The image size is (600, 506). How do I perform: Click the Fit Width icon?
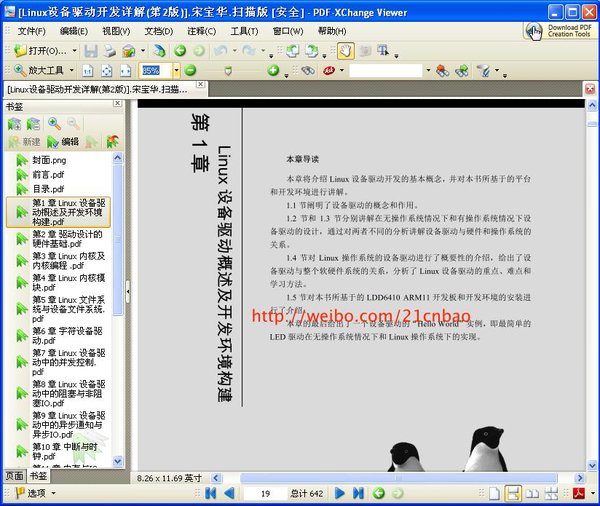[126, 71]
